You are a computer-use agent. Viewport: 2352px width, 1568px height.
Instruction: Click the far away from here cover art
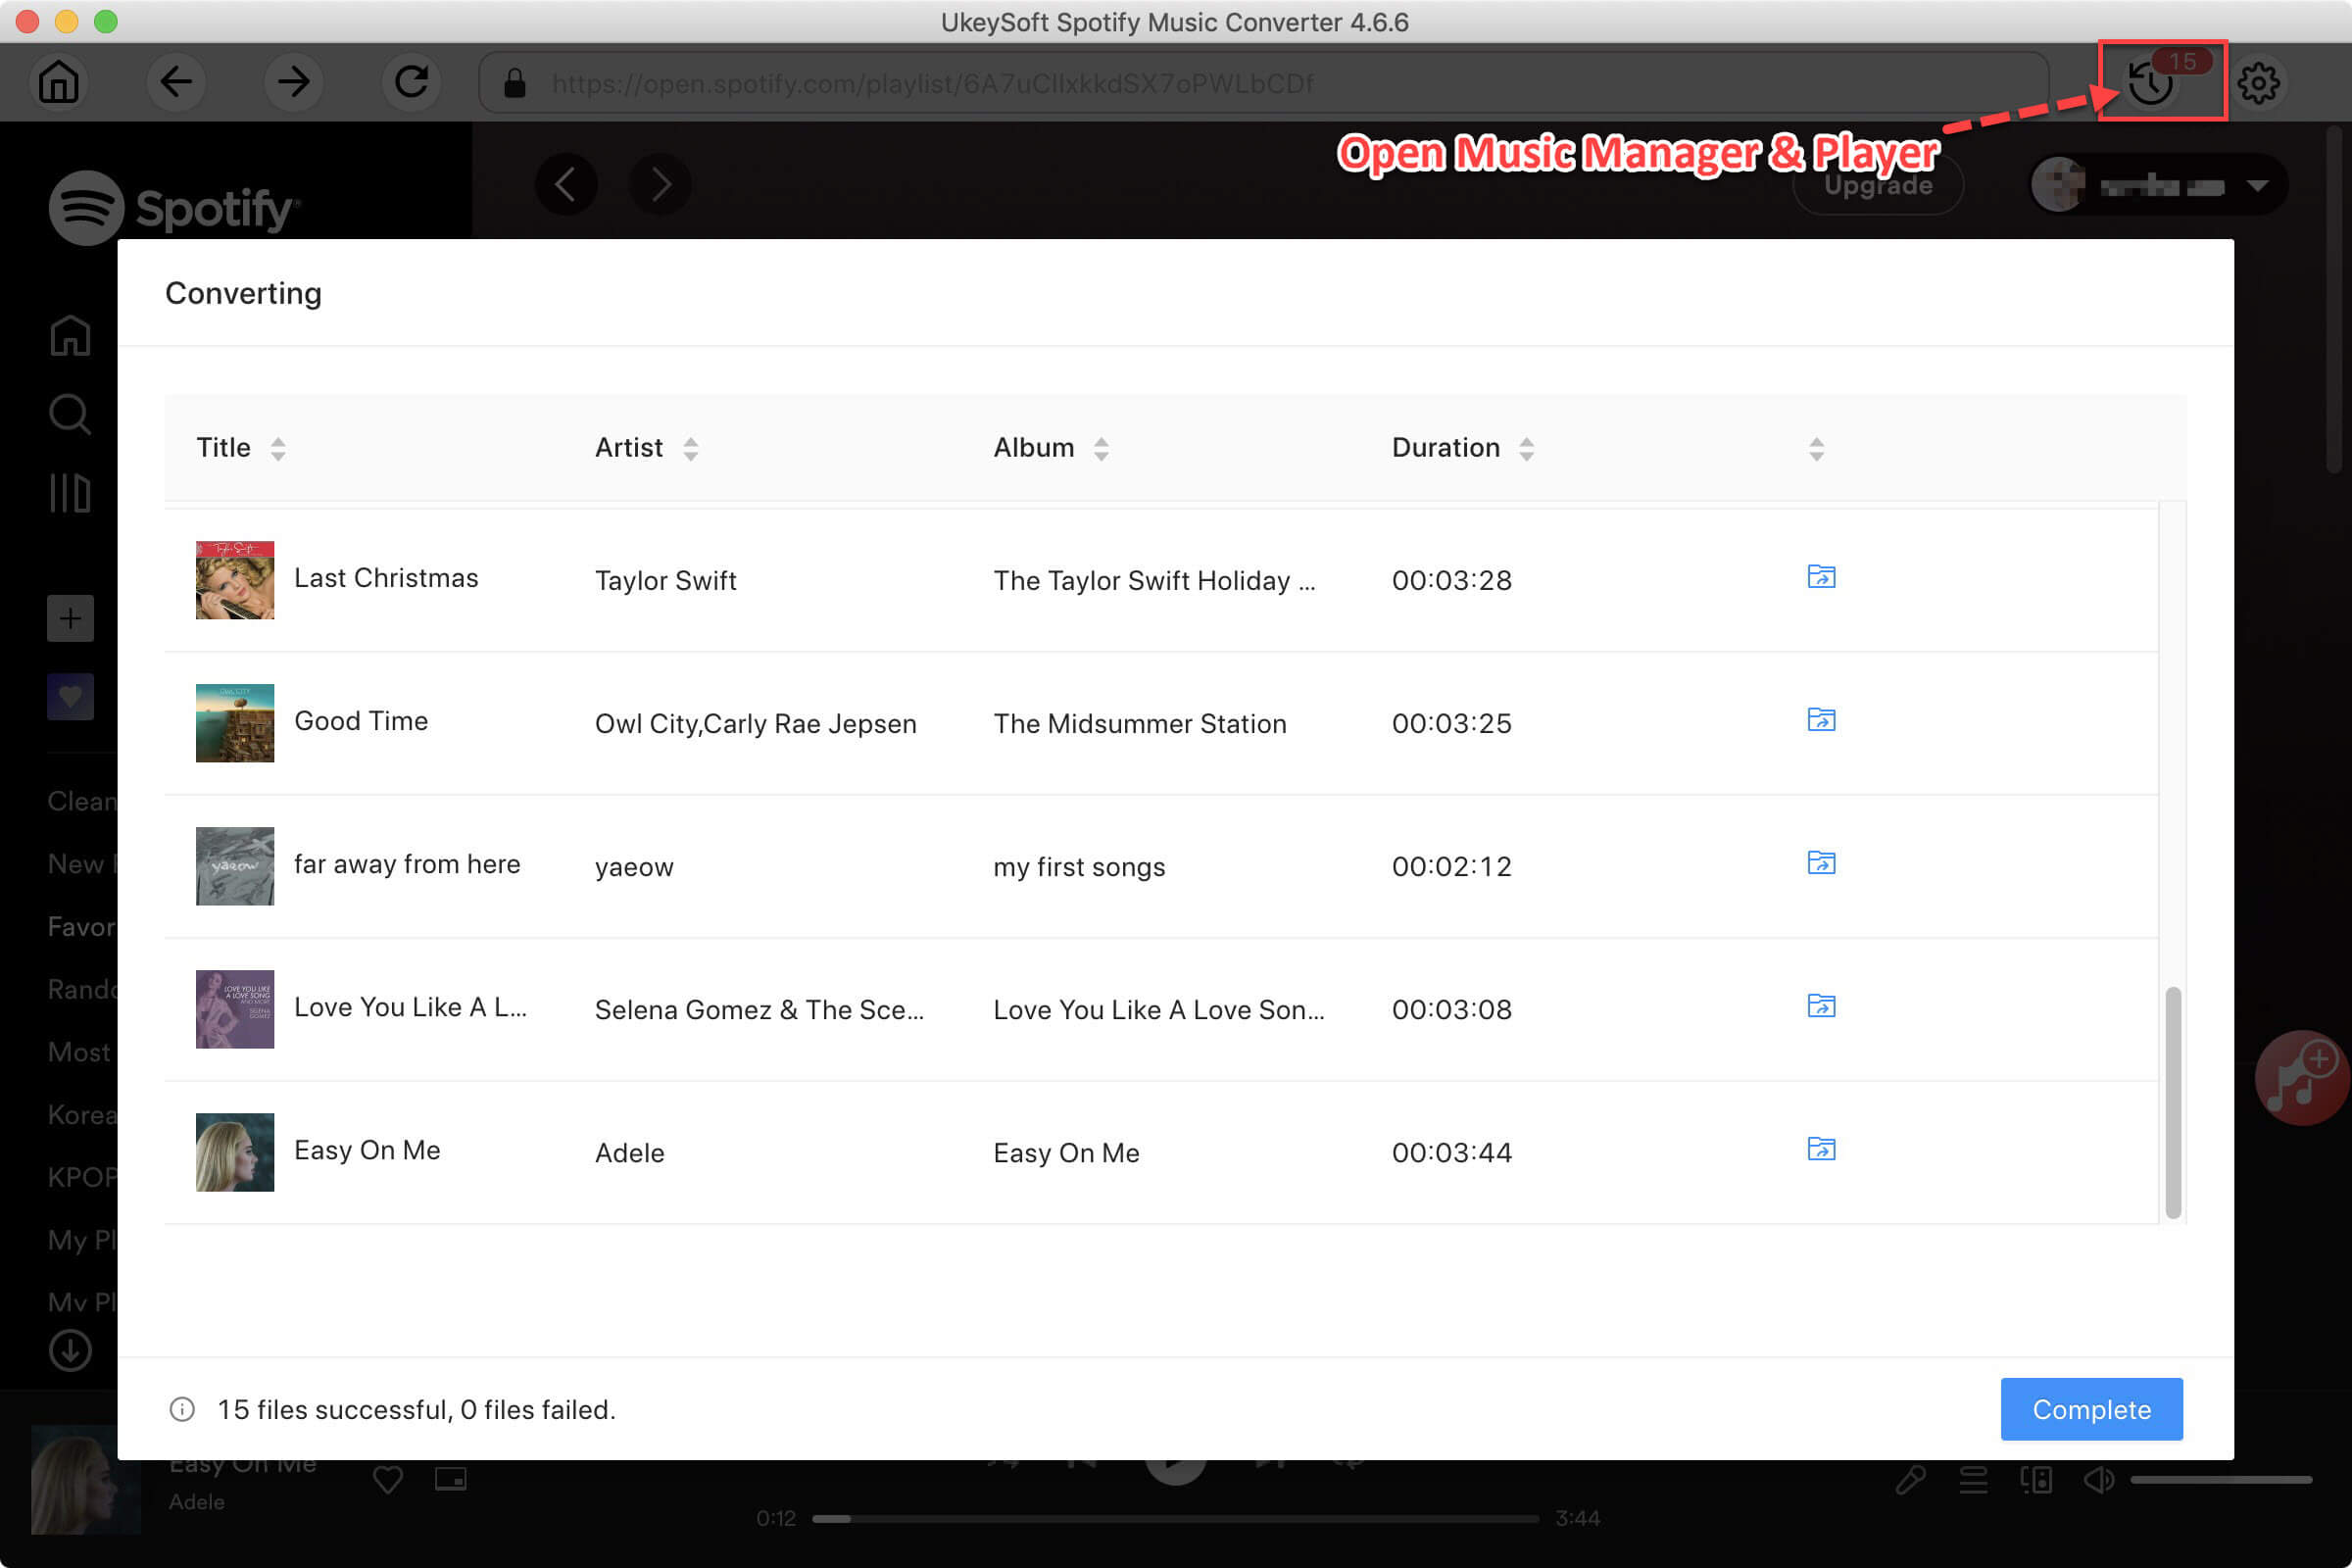pyautogui.click(x=235, y=866)
